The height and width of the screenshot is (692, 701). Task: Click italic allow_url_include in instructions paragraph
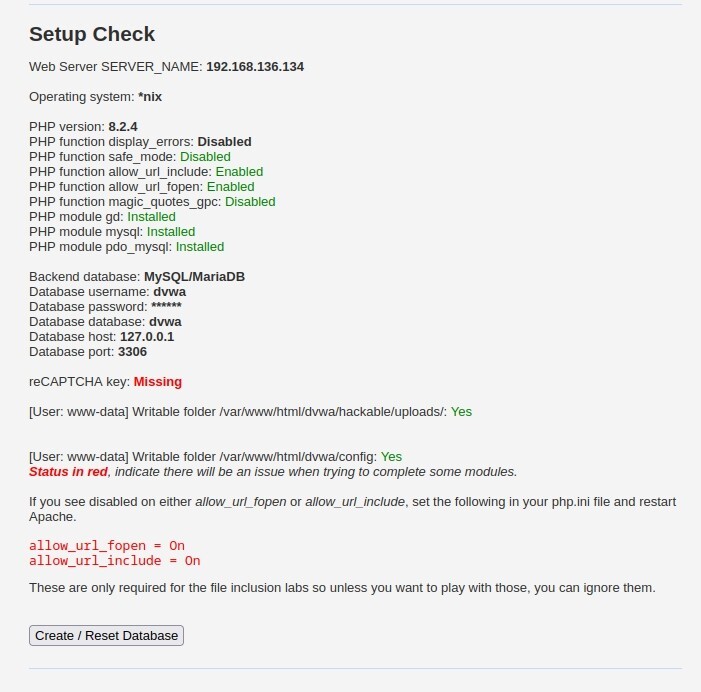[355, 502]
